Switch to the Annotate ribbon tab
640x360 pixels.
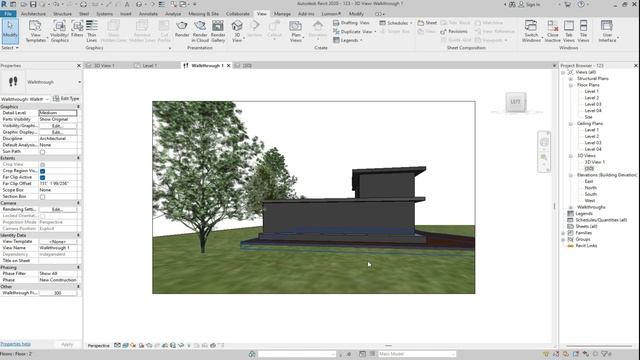[x=148, y=13]
